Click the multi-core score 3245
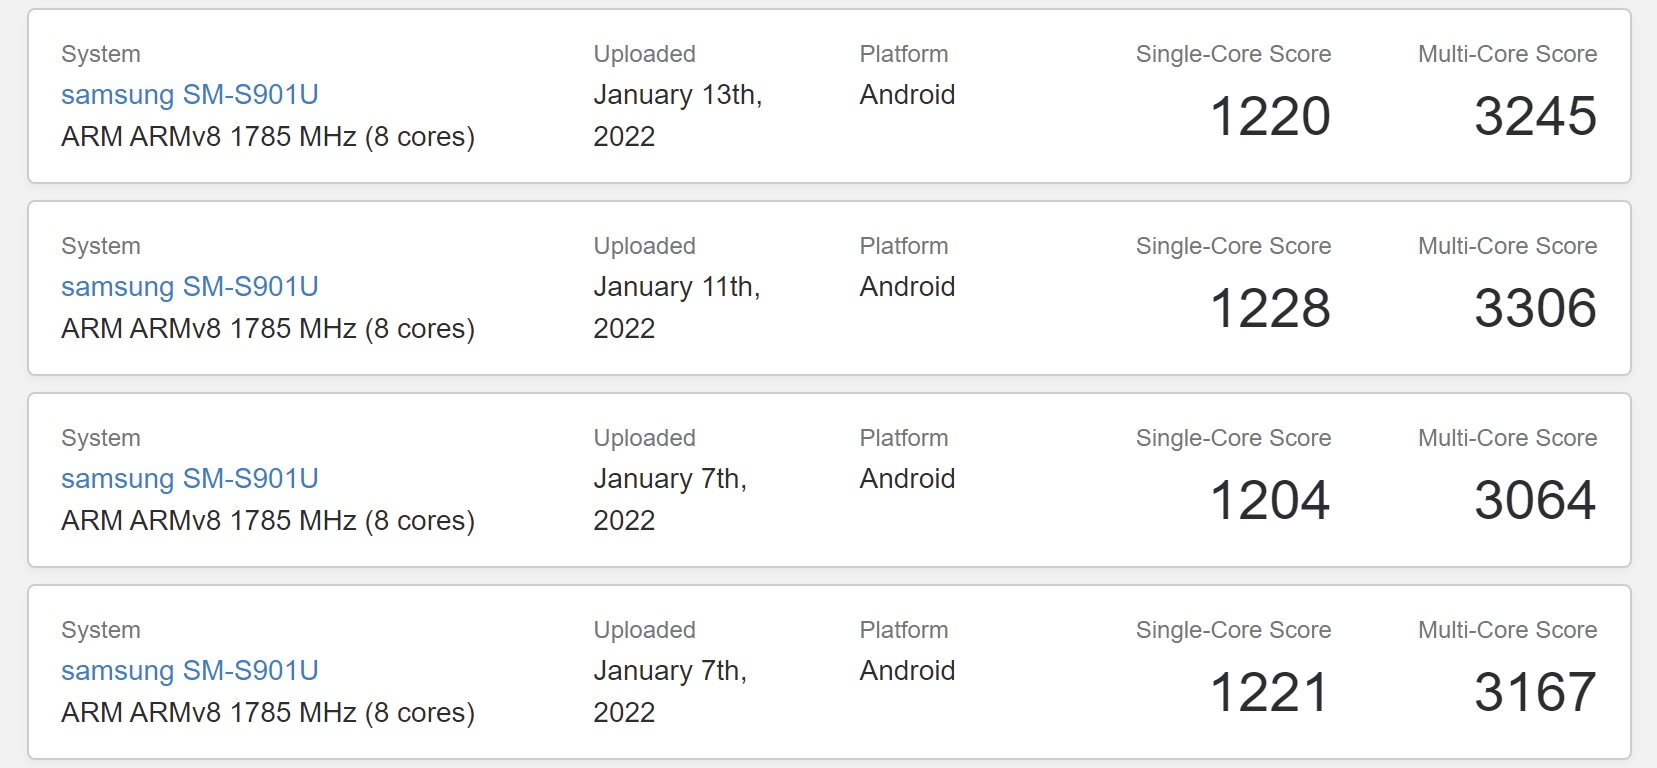The height and width of the screenshot is (768, 1657). [x=1535, y=116]
